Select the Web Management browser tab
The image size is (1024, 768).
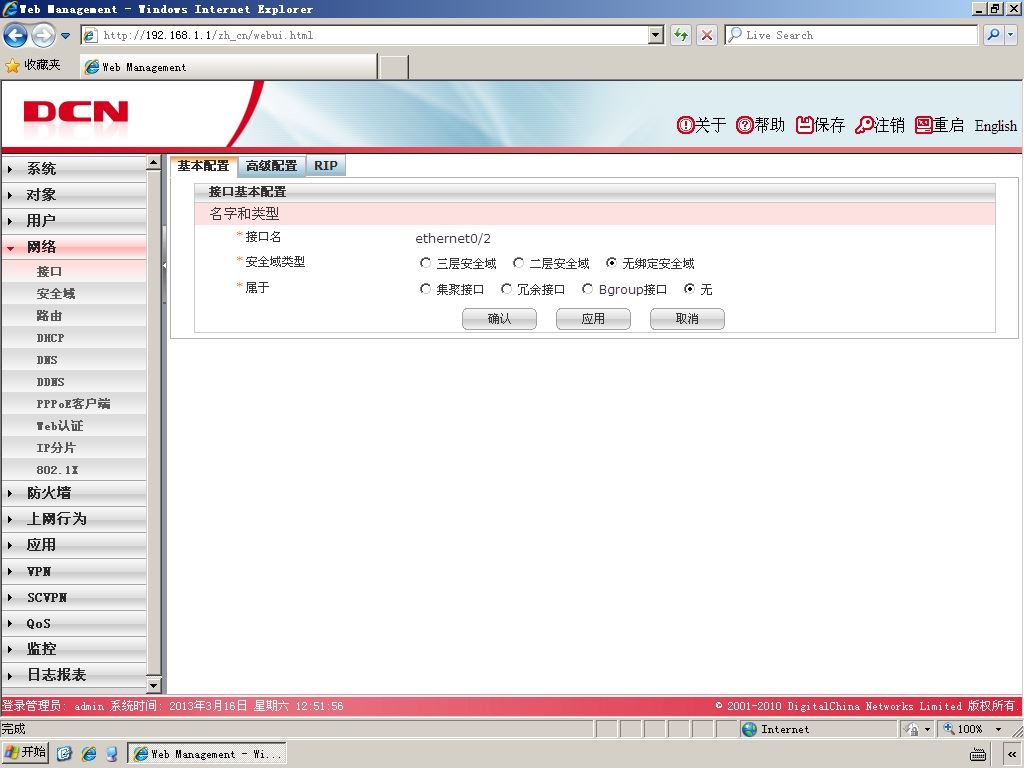[229, 67]
